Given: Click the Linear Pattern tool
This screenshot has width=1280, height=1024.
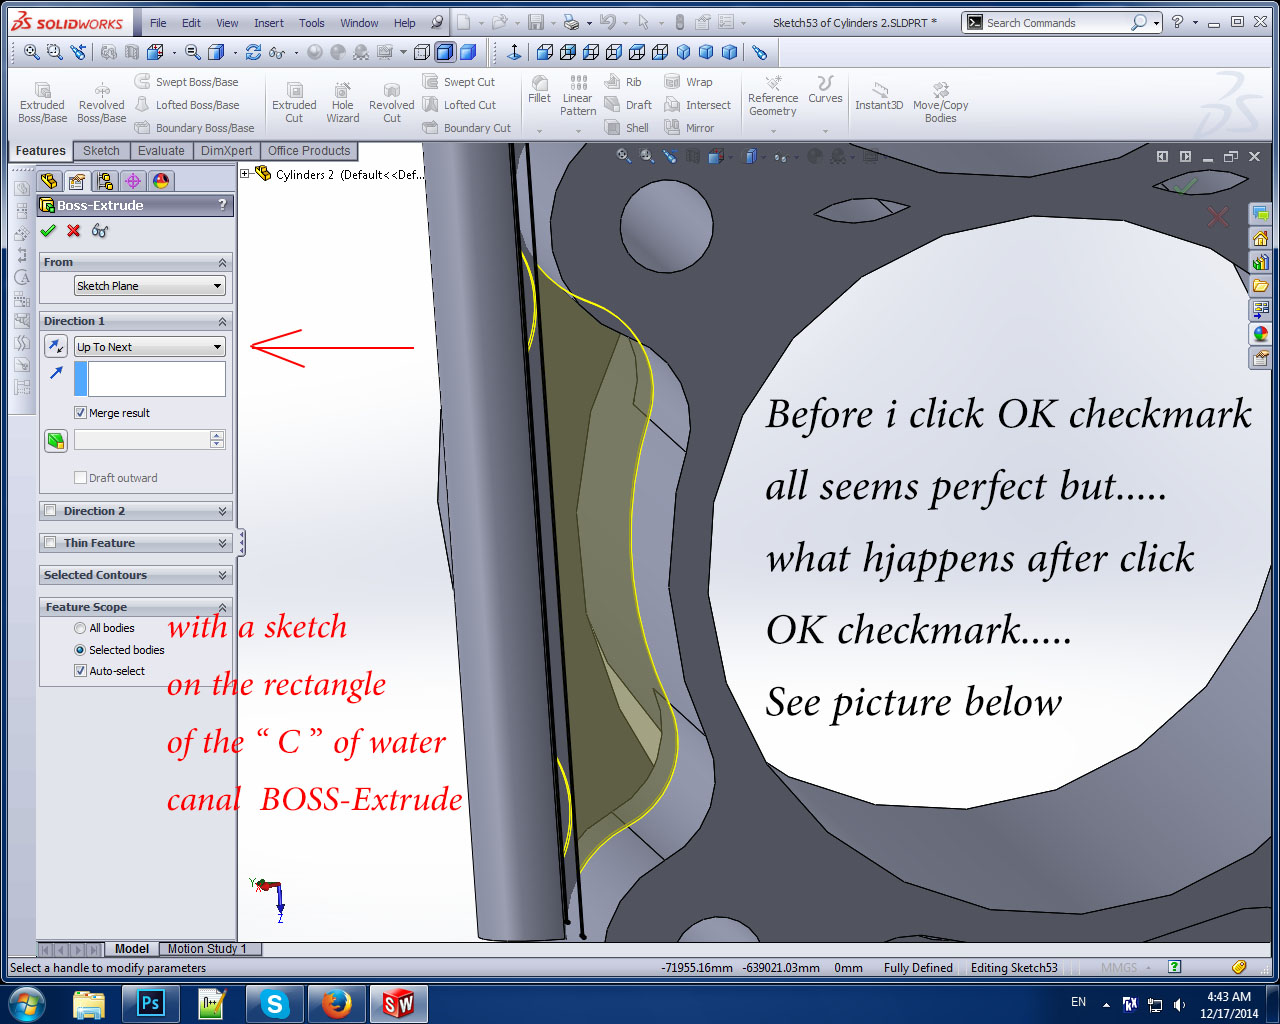Looking at the screenshot, I should tap(578, 96).
